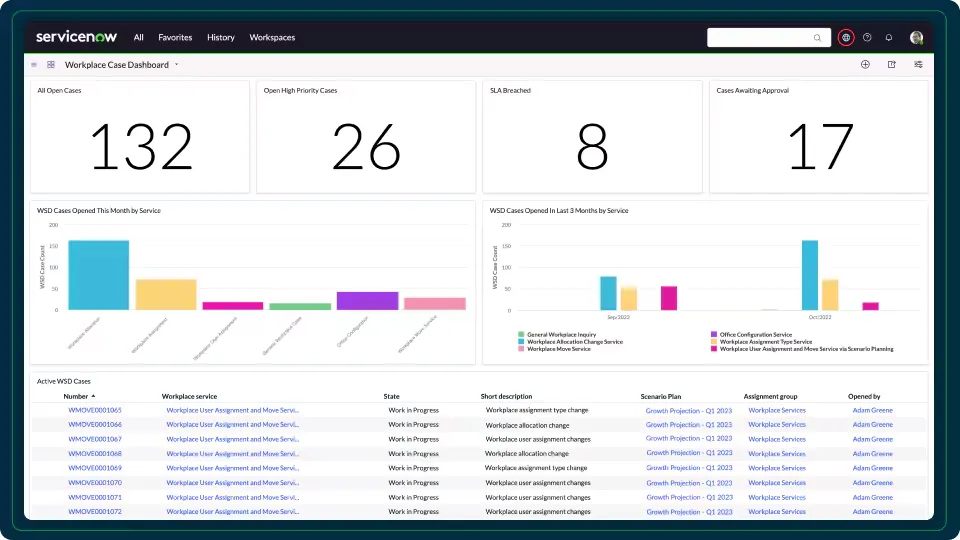Toggle the hamburger navigation menu icon
960x540 pixels.
(34, 64)
